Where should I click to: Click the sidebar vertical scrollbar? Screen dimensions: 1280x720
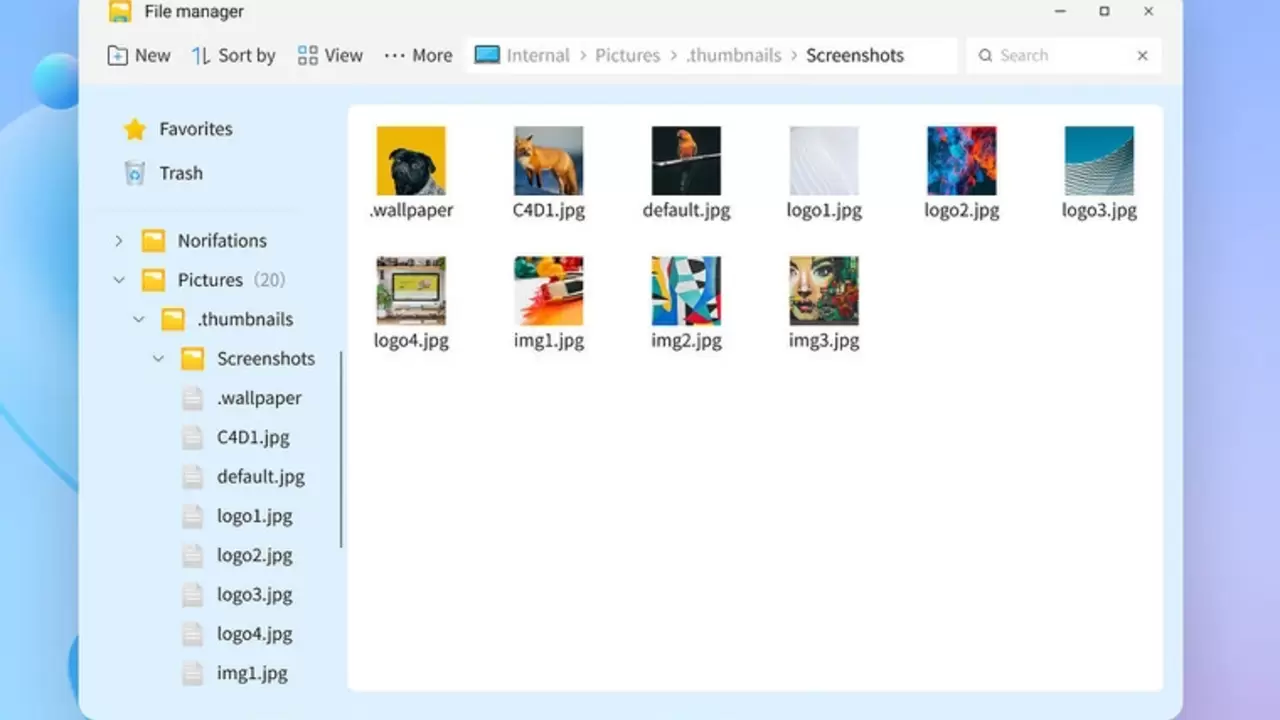click(341, 450)
